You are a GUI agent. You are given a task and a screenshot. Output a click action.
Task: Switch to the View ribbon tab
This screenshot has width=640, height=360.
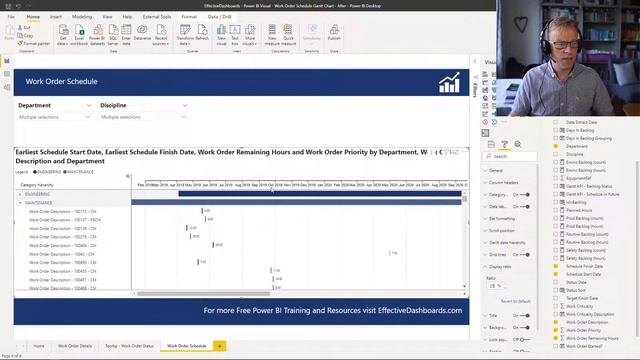107,17
